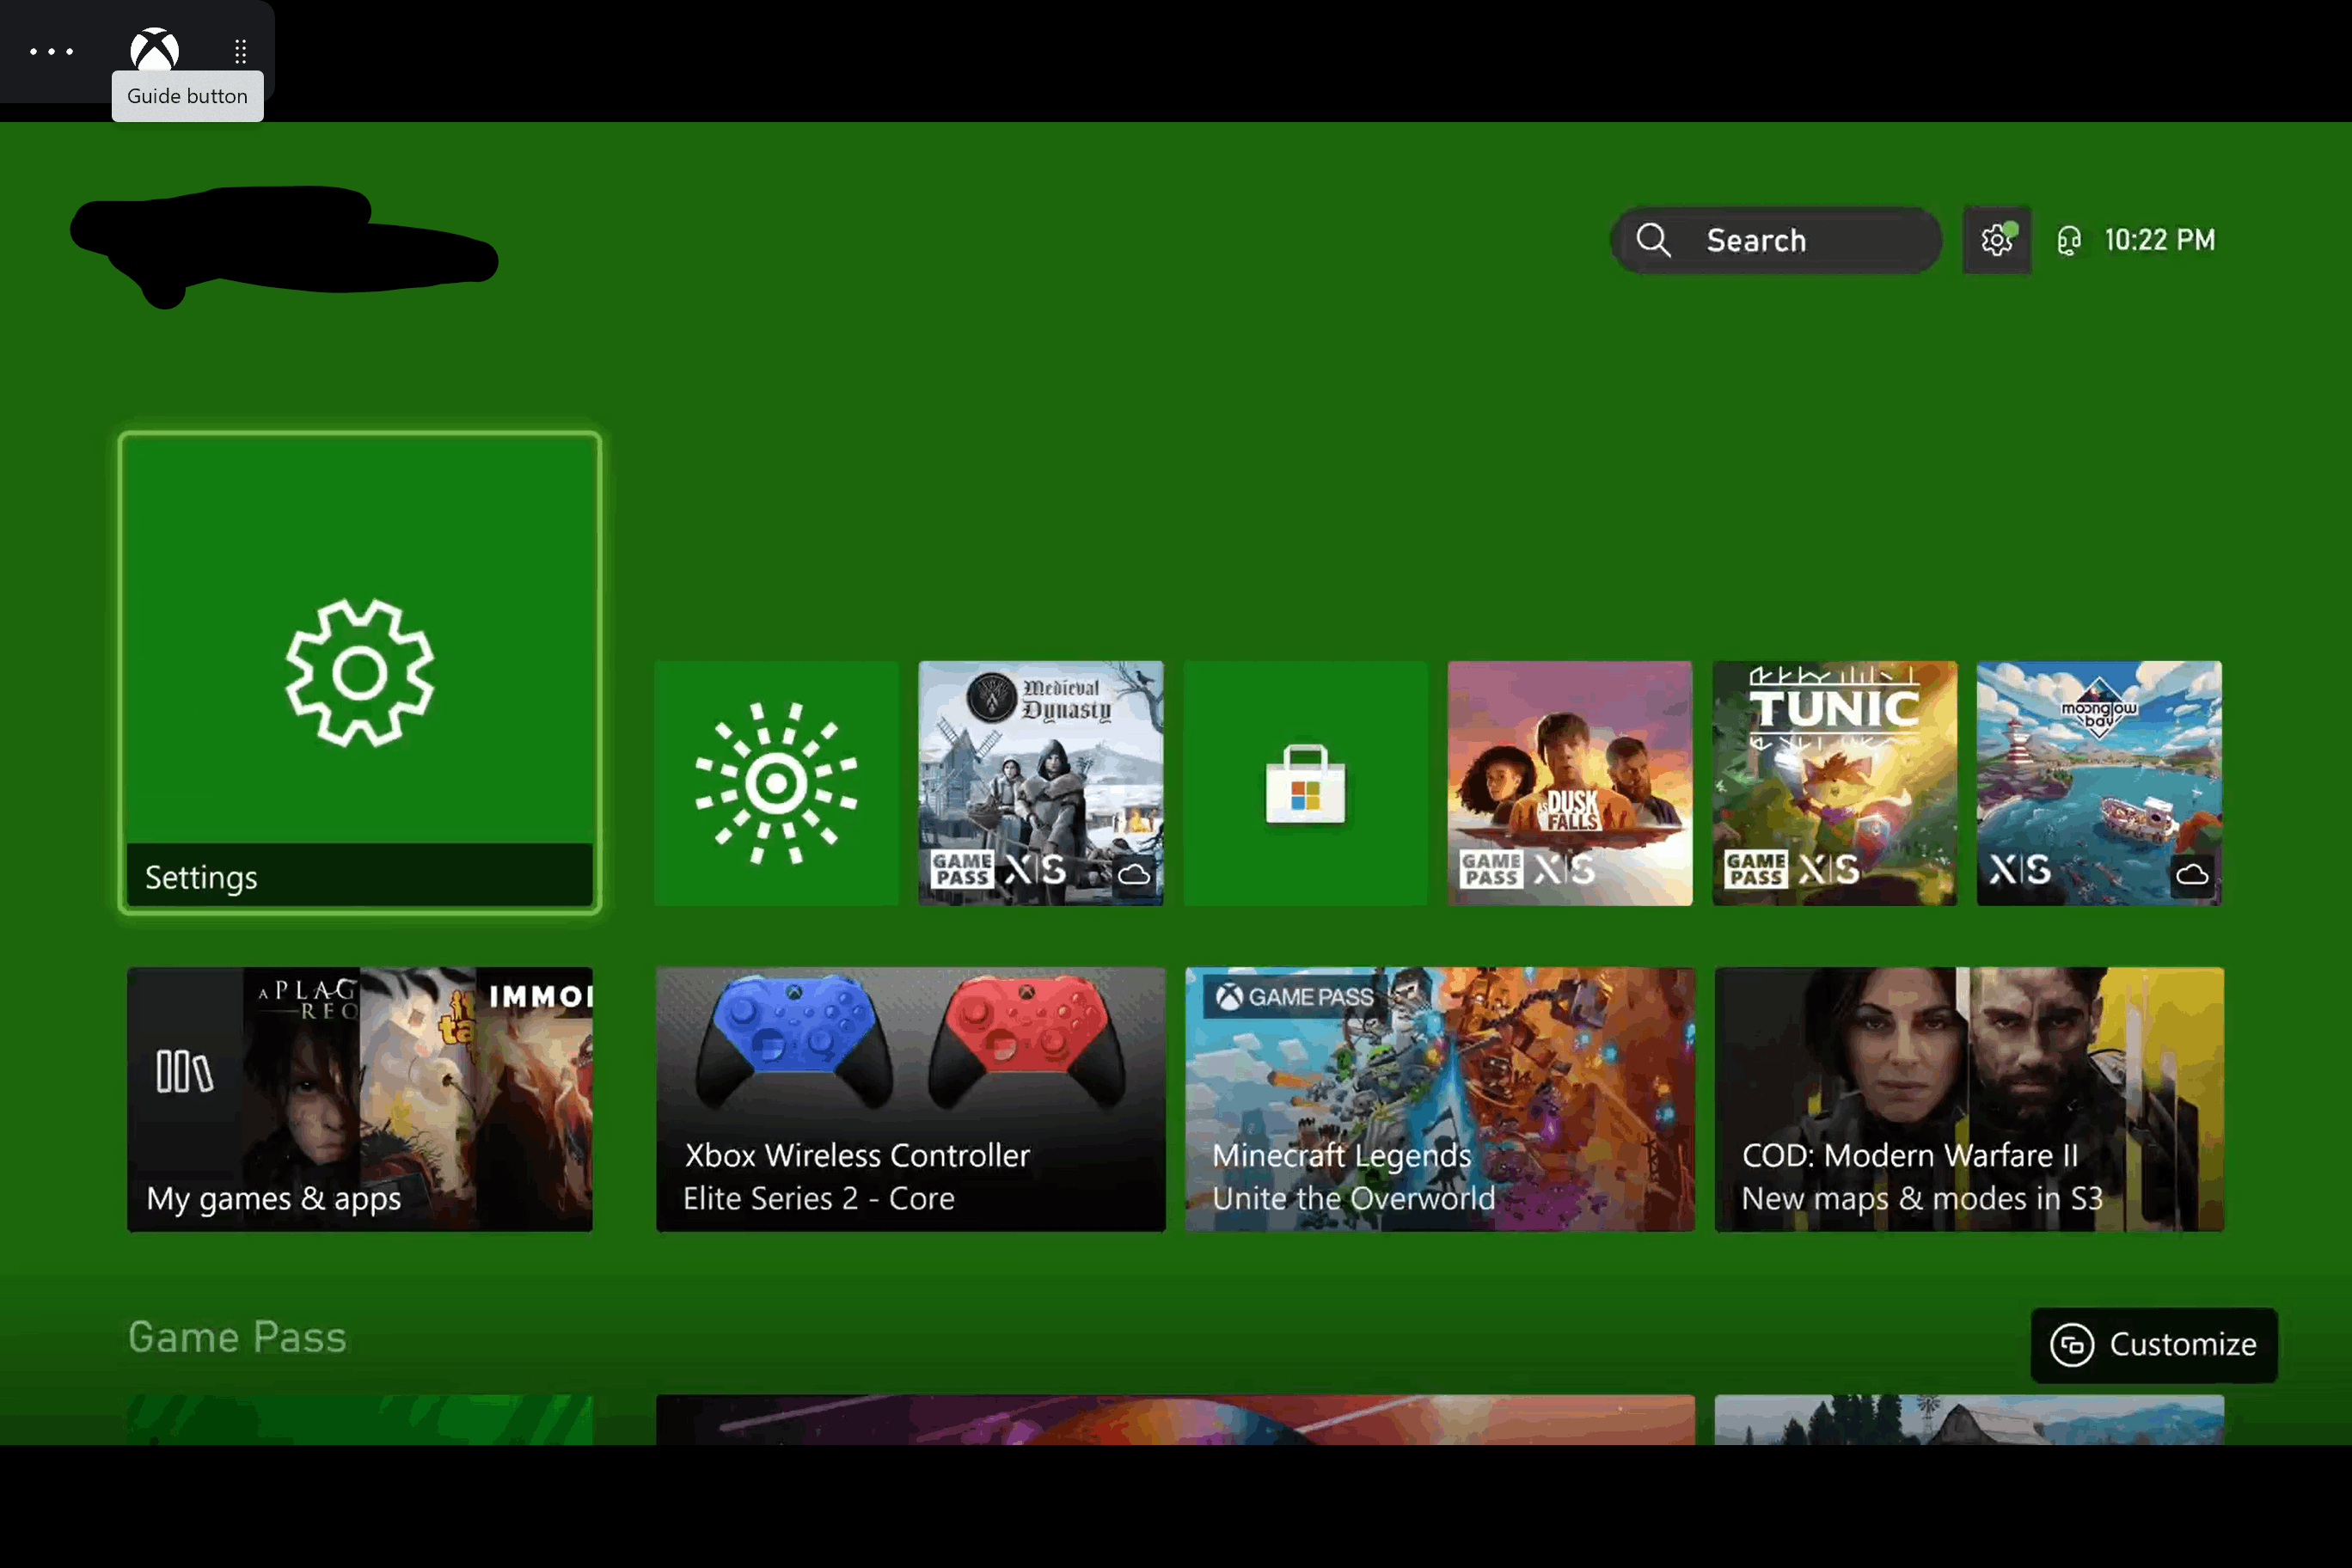This screenshot has width=2352, height=1568.
Task: Open the search bar icon
Action: pyautogui.click(x=1652, y=240)
